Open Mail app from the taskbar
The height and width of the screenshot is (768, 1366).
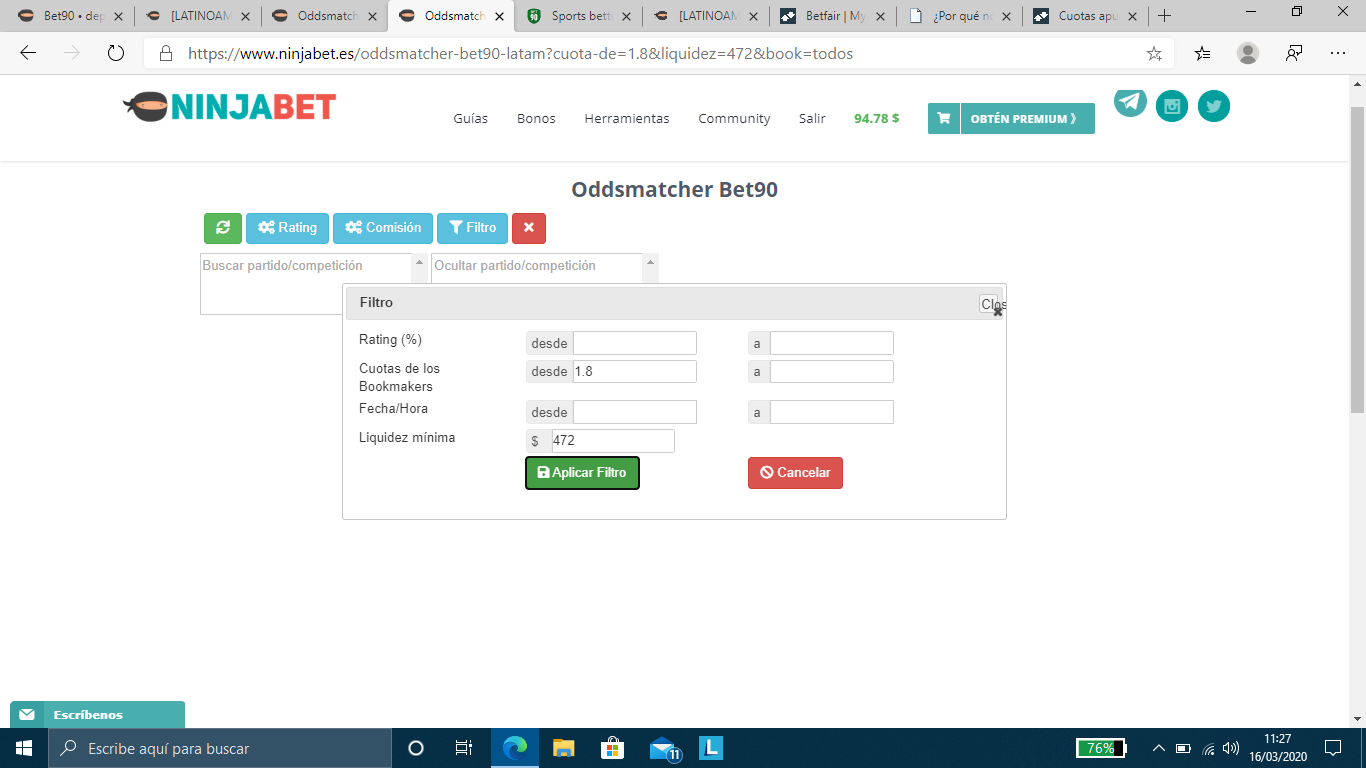[x=664, y=748]
